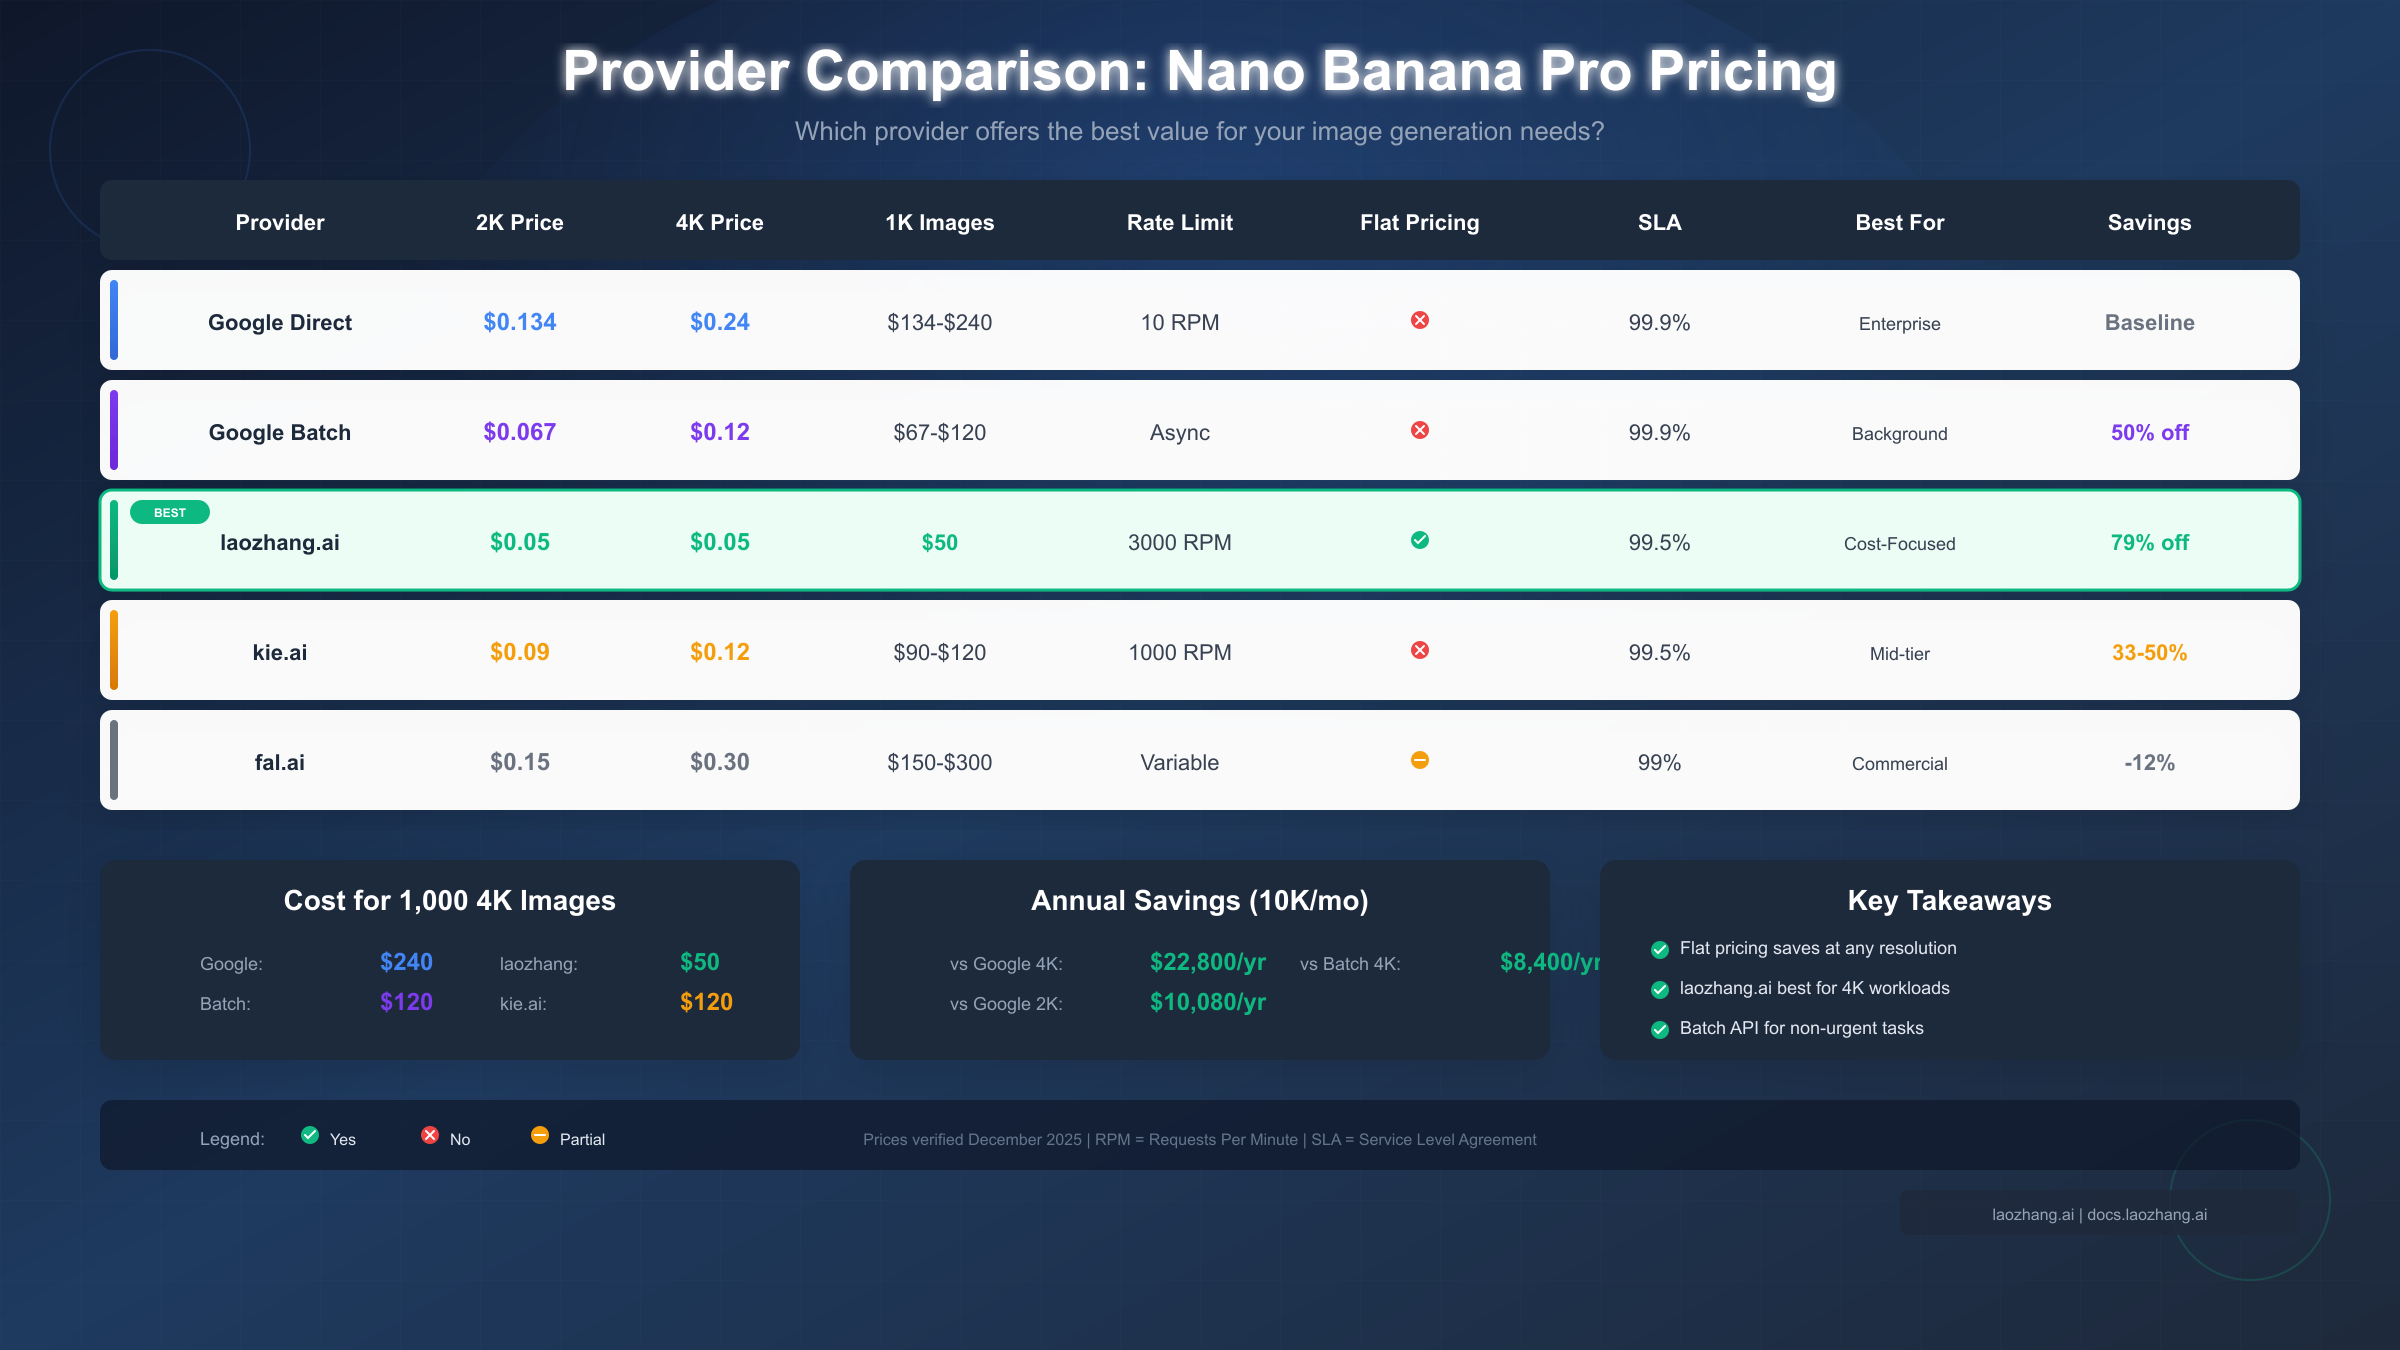2400x1350 pixels.
Task: Select the Yes icon in the legend
Action: [309, 1135]
